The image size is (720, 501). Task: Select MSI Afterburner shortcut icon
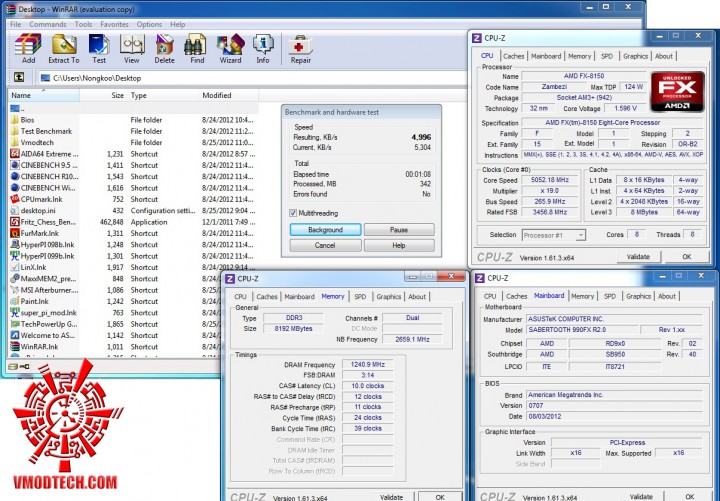tap(15, 290)
